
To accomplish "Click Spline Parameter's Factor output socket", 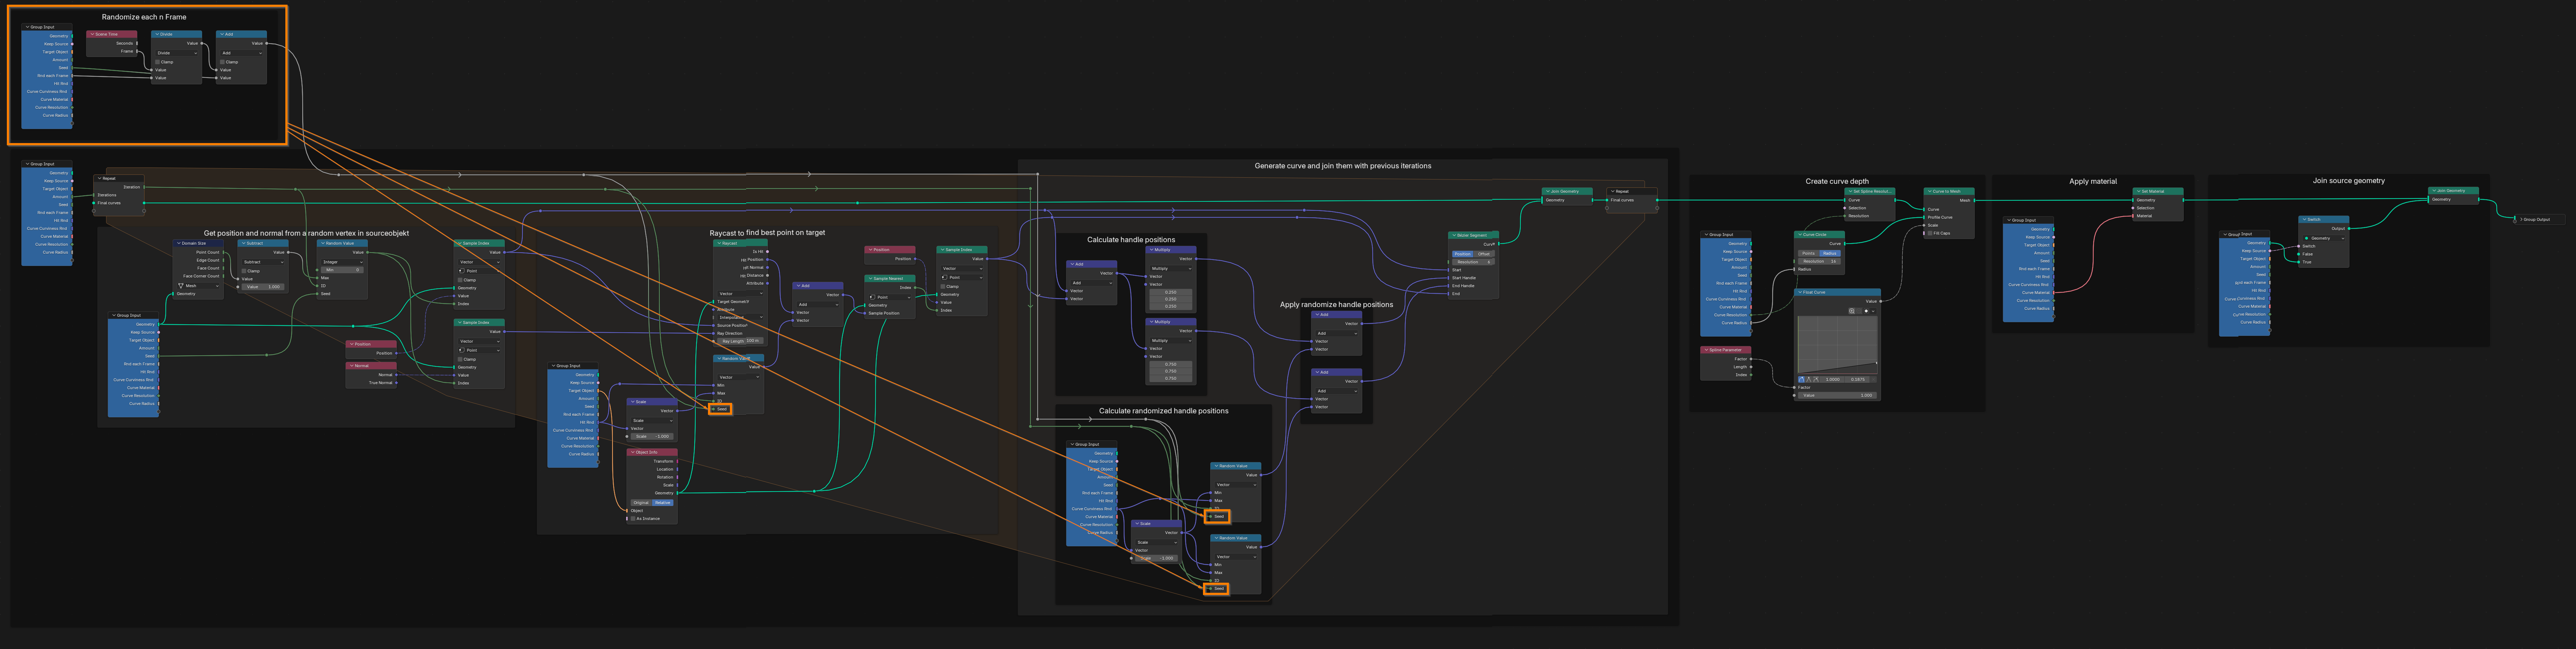I will point(1751,359).
